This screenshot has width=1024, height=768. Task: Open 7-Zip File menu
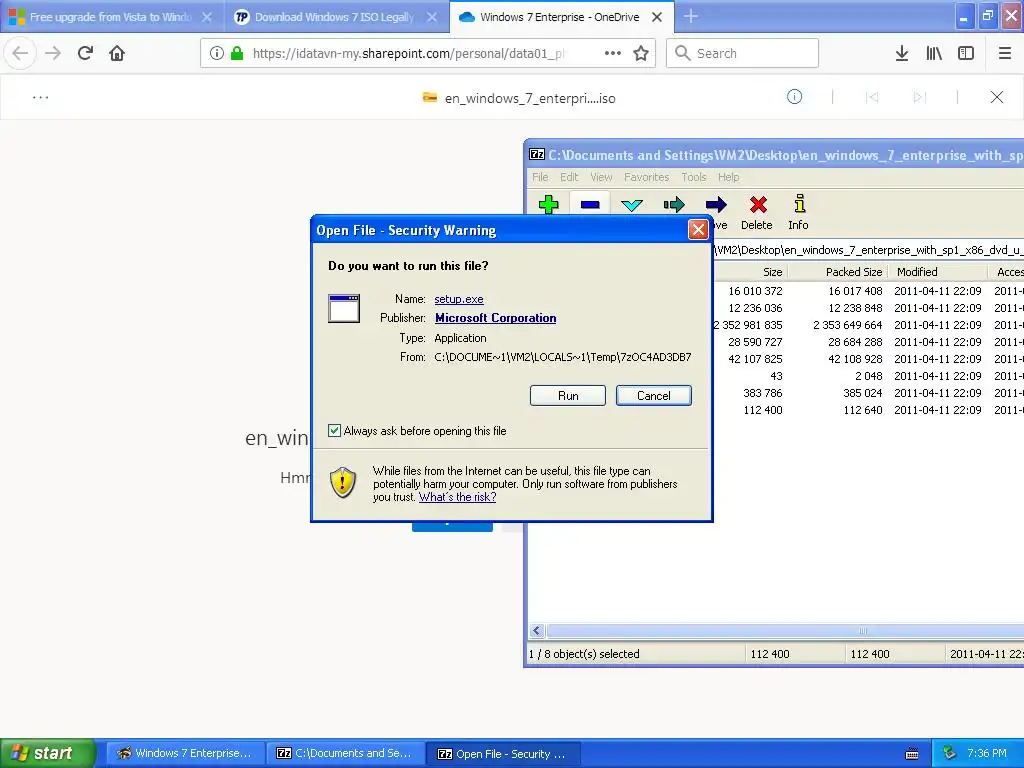pyautogui.click(x=540, y=177)
